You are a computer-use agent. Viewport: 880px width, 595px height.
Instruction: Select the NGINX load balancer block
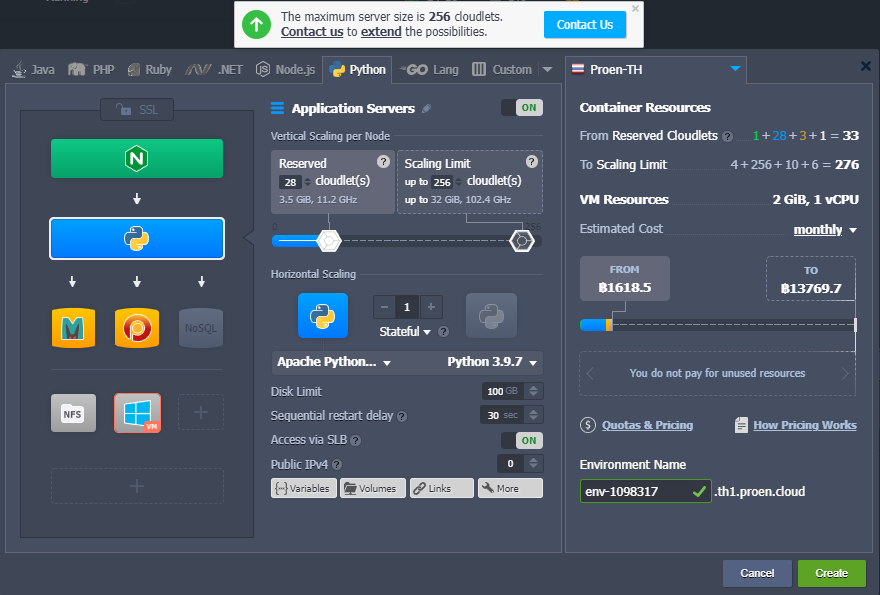point(137,159)
